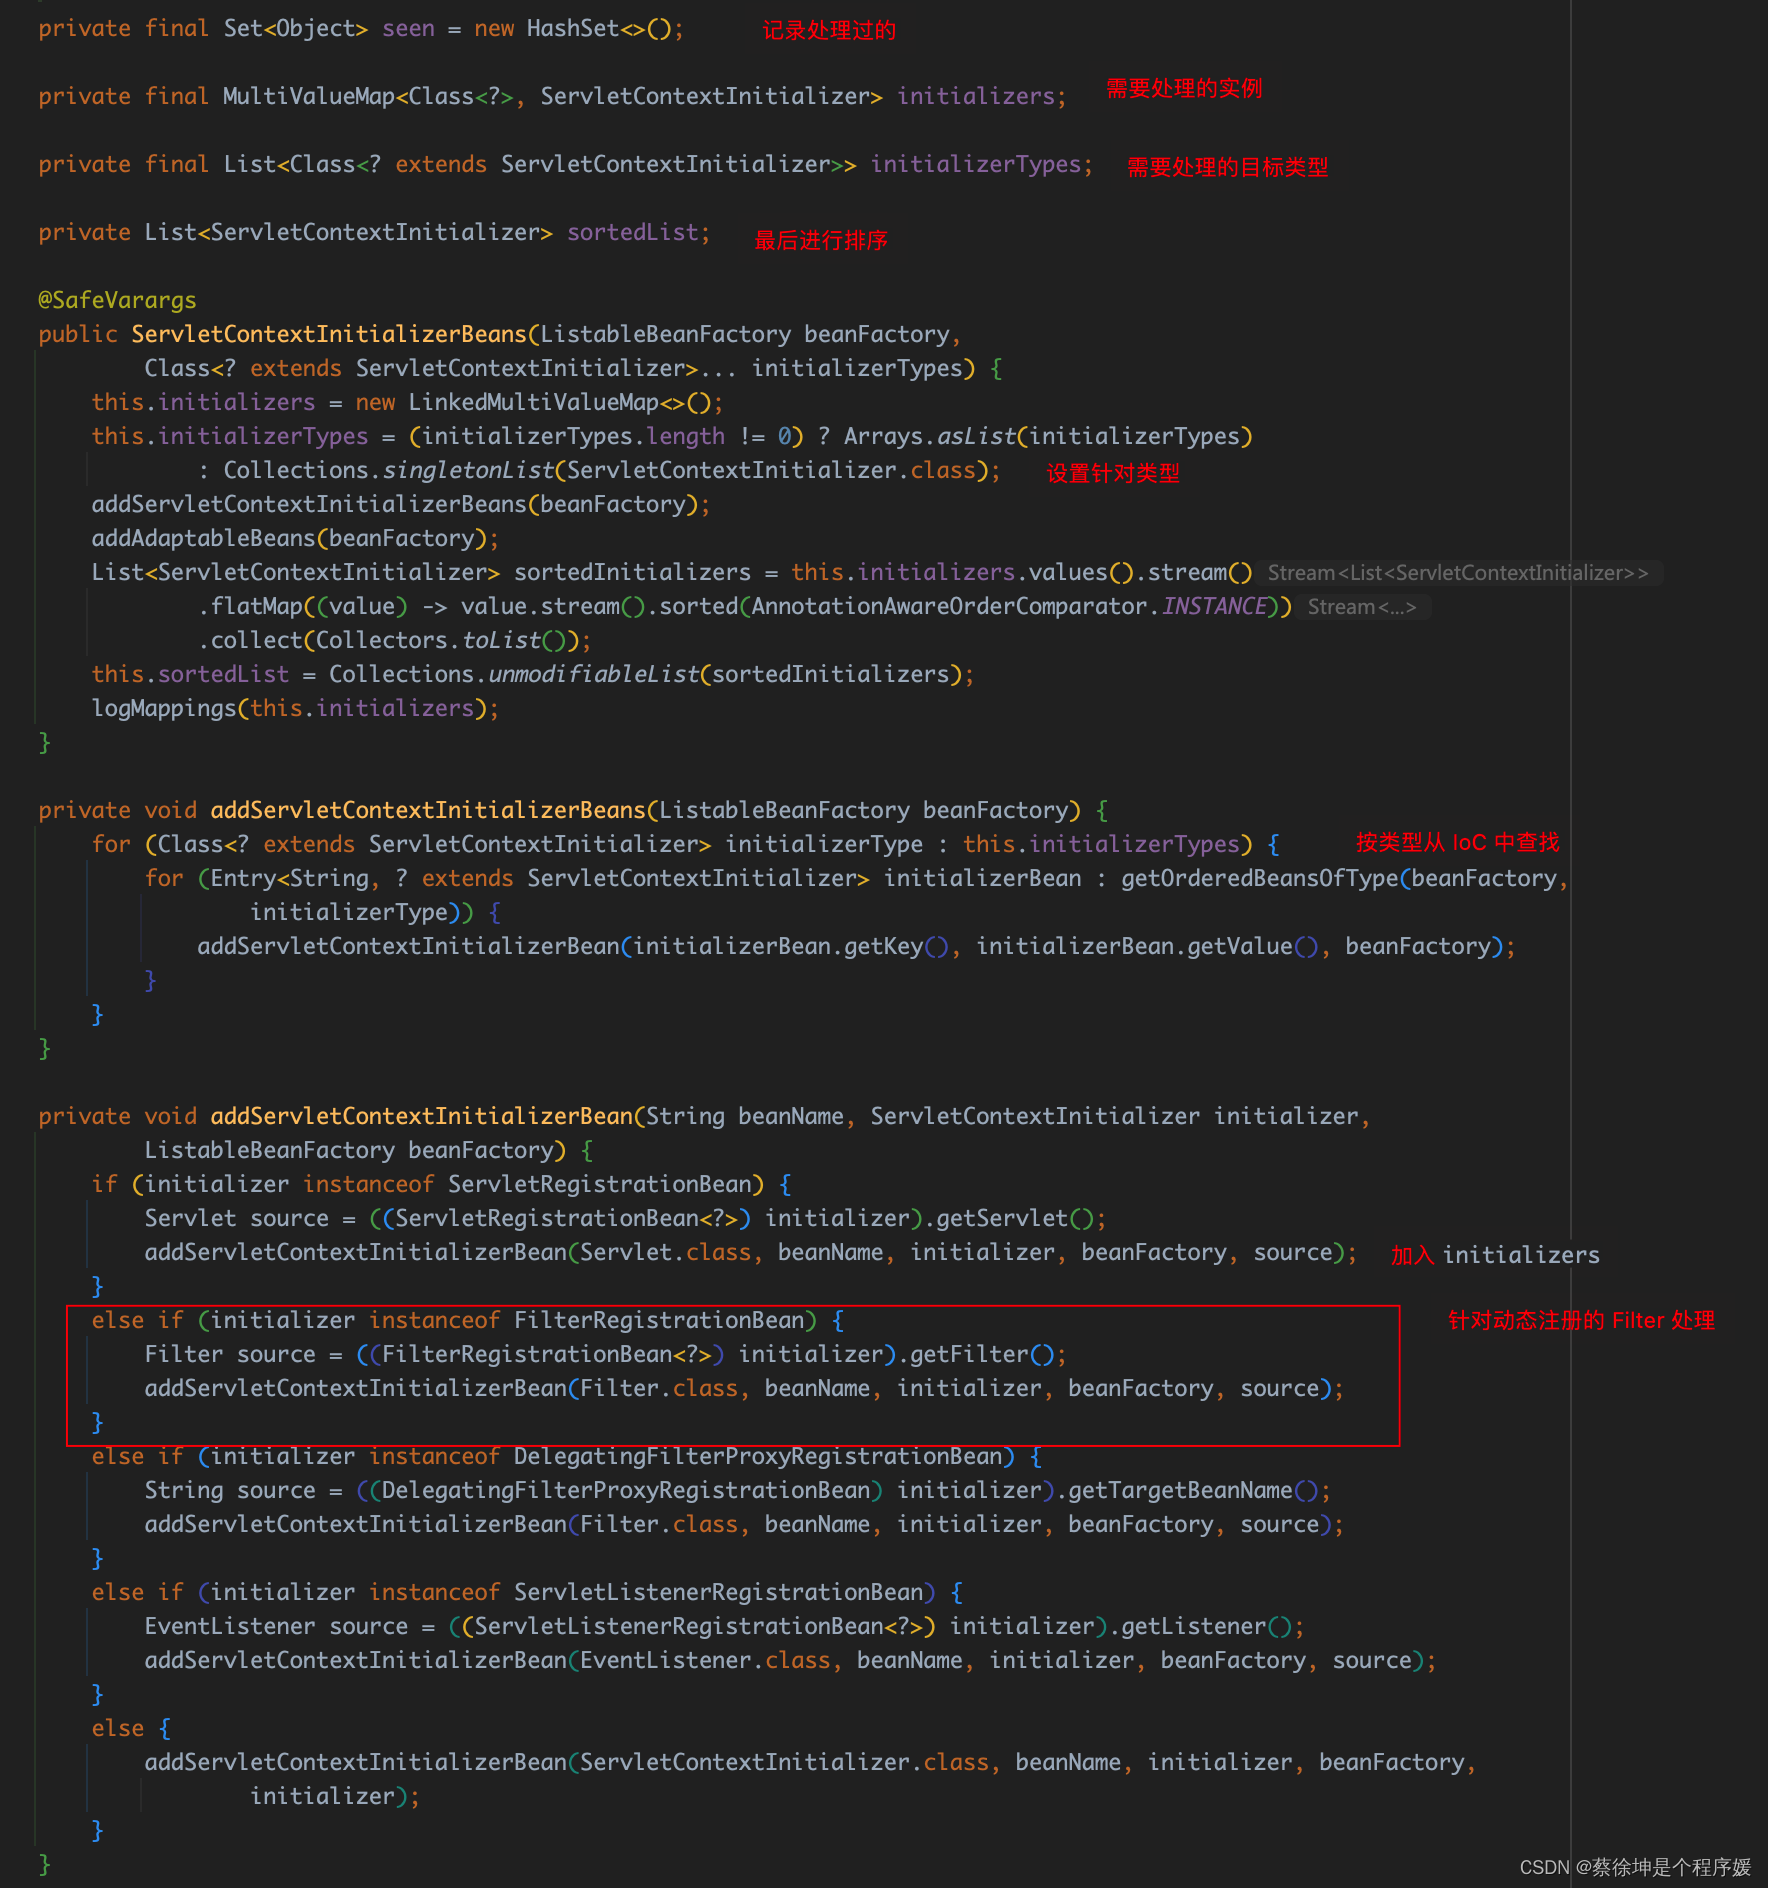Image resolution: width=1768 pixels, height=1888 pixels.
Task: Click the @SafeVarargs annotation
Action: [116, 299]
